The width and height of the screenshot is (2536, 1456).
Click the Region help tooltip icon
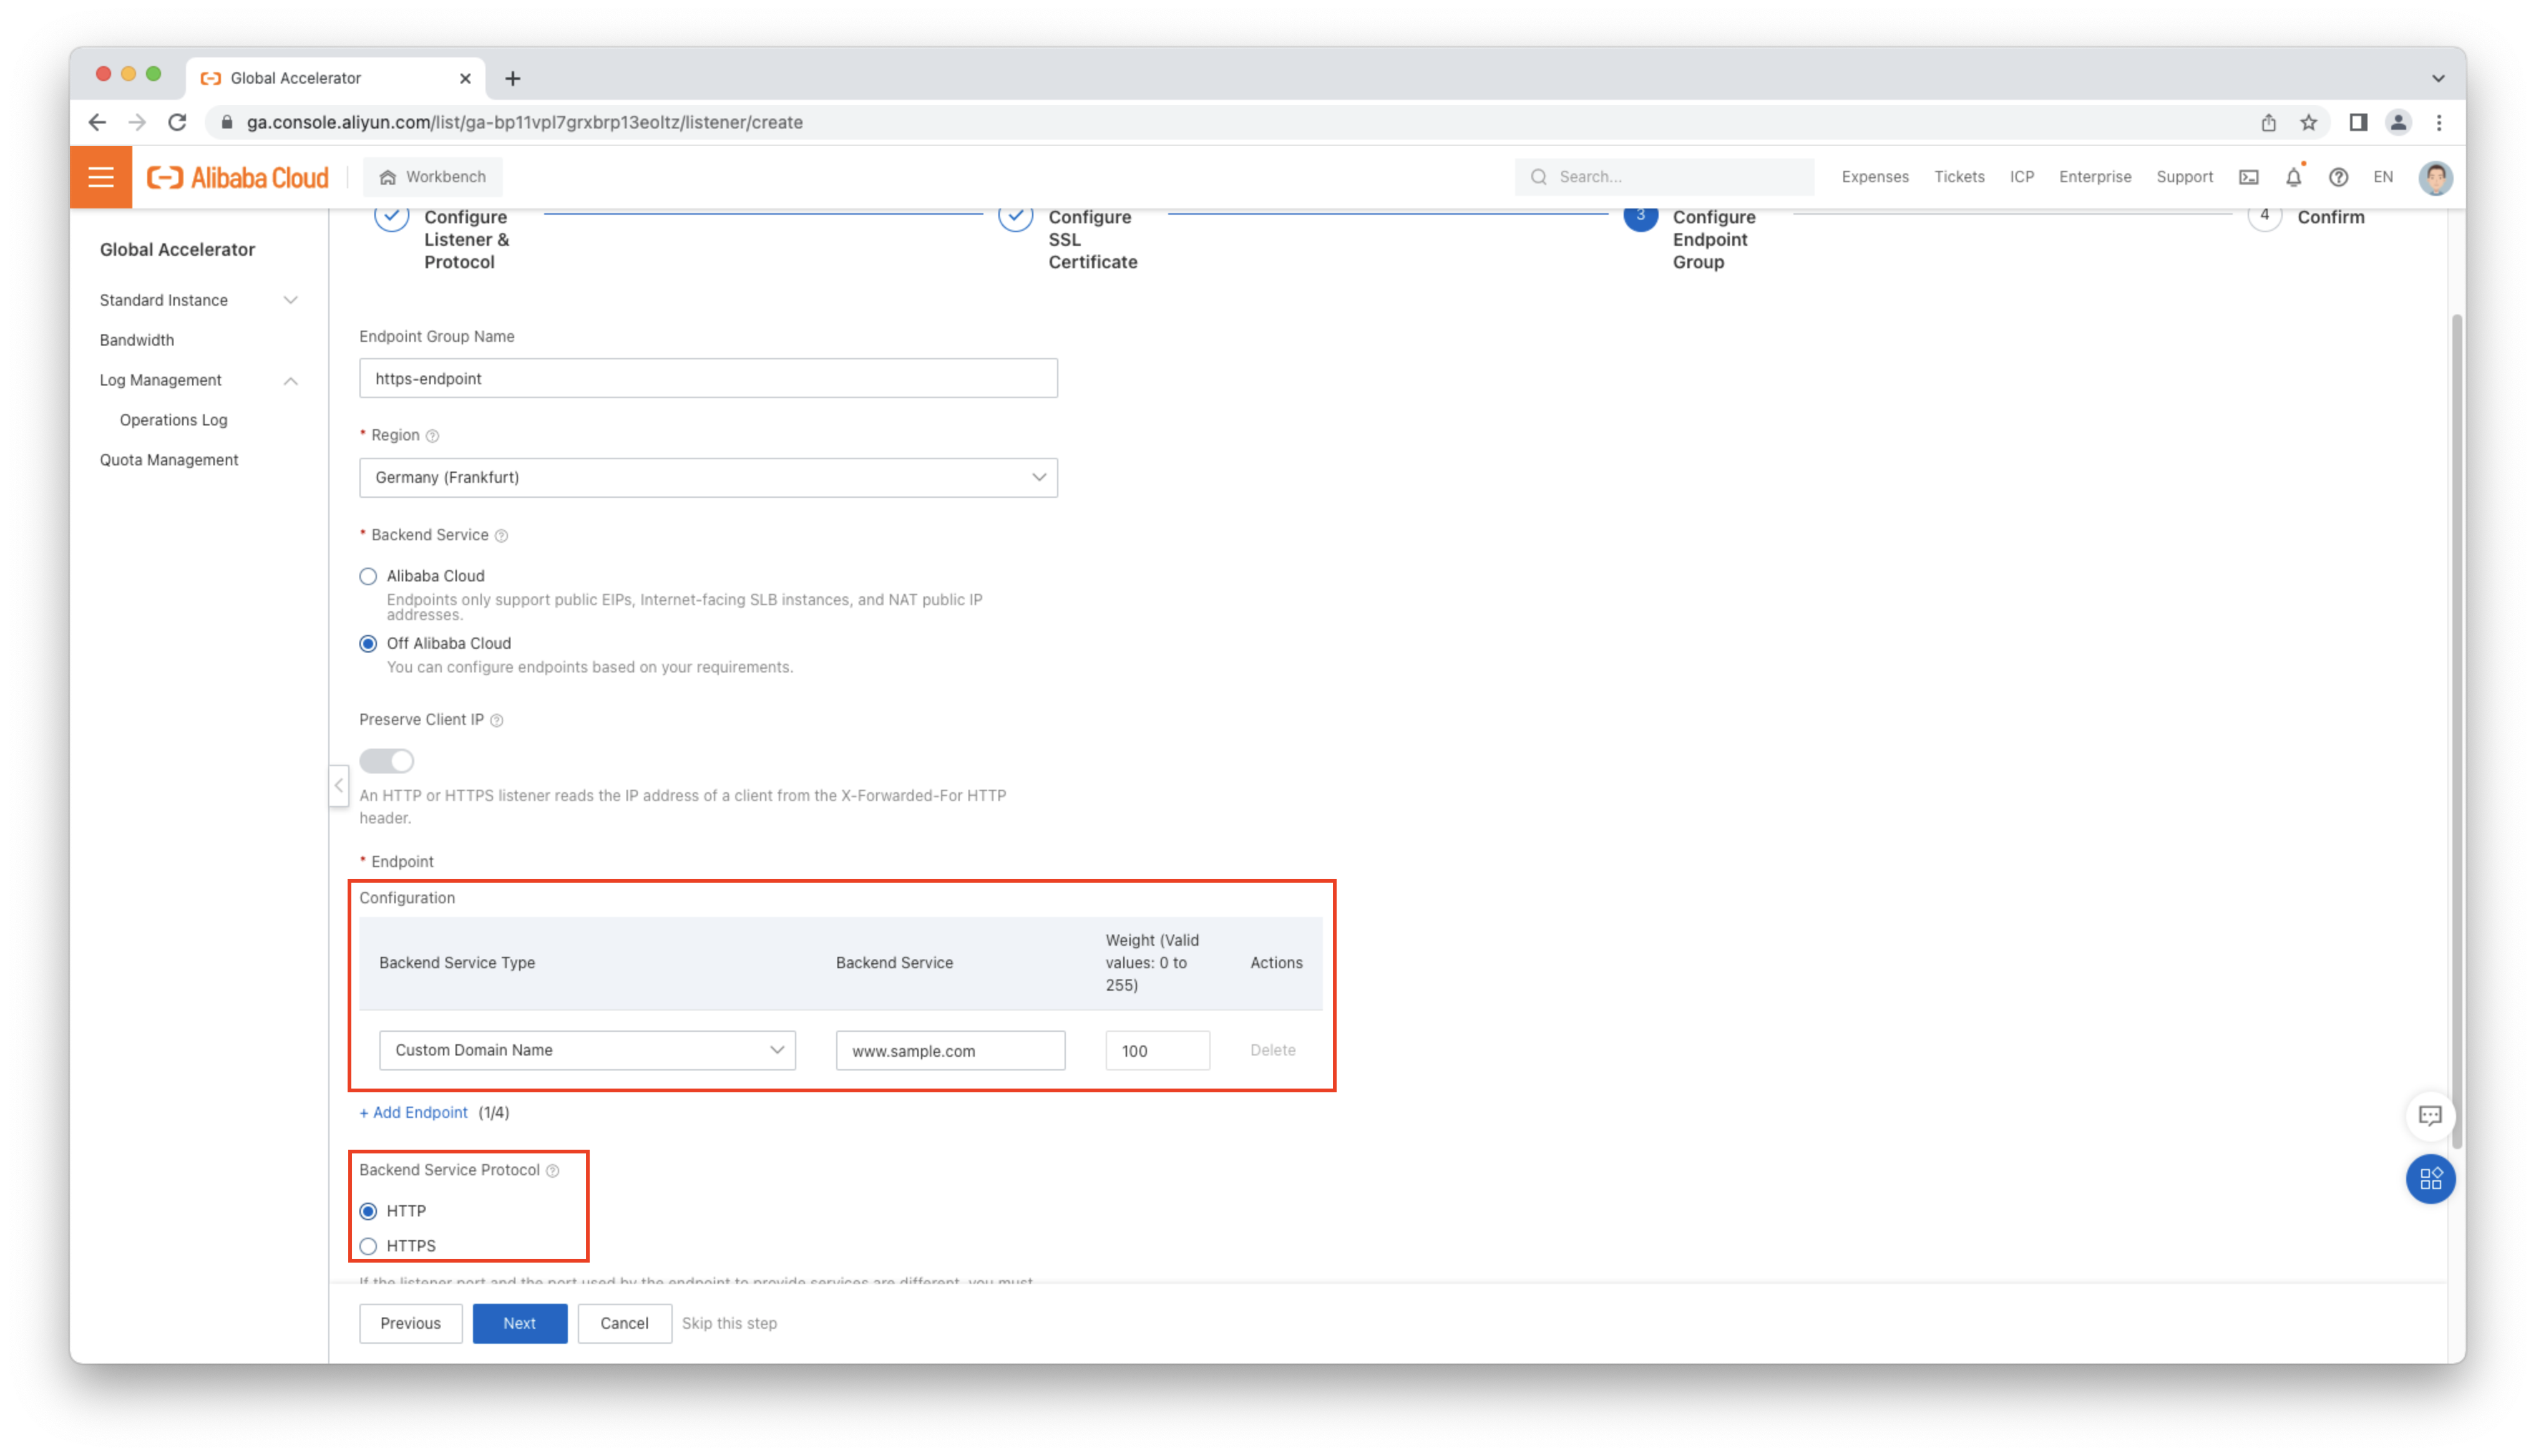432,436
